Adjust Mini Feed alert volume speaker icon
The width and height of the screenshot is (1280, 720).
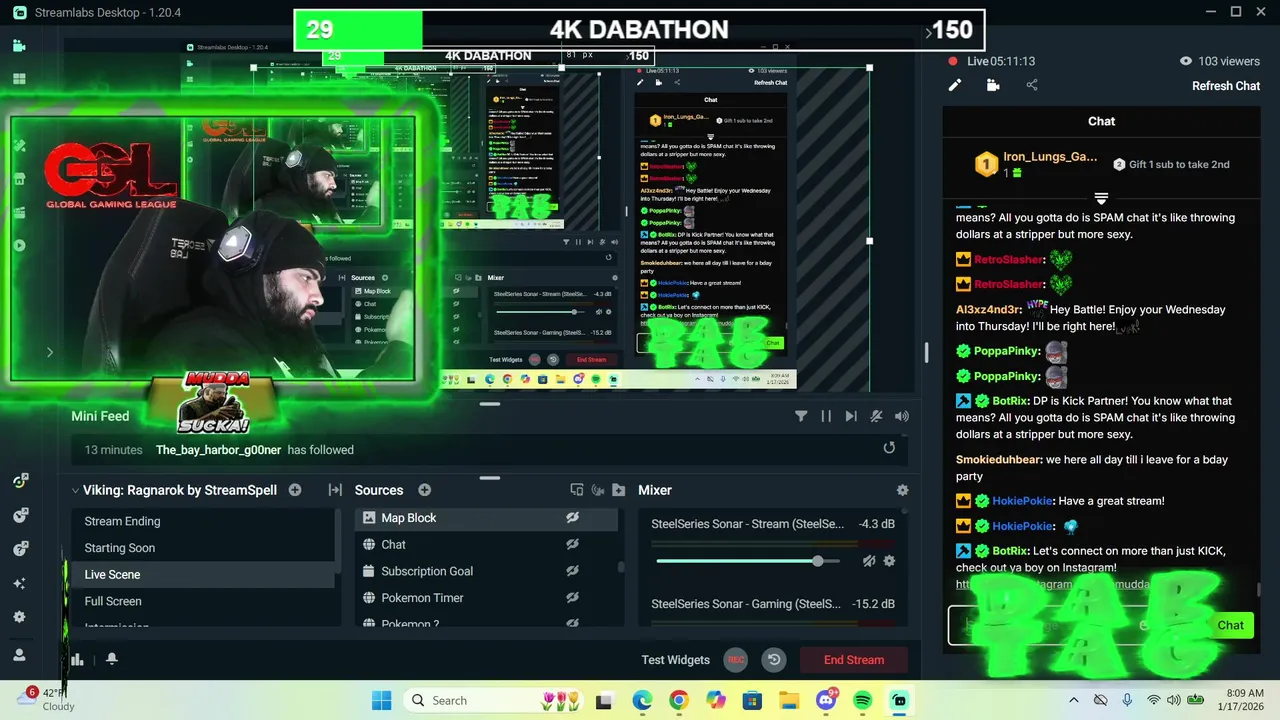point(902,416)
